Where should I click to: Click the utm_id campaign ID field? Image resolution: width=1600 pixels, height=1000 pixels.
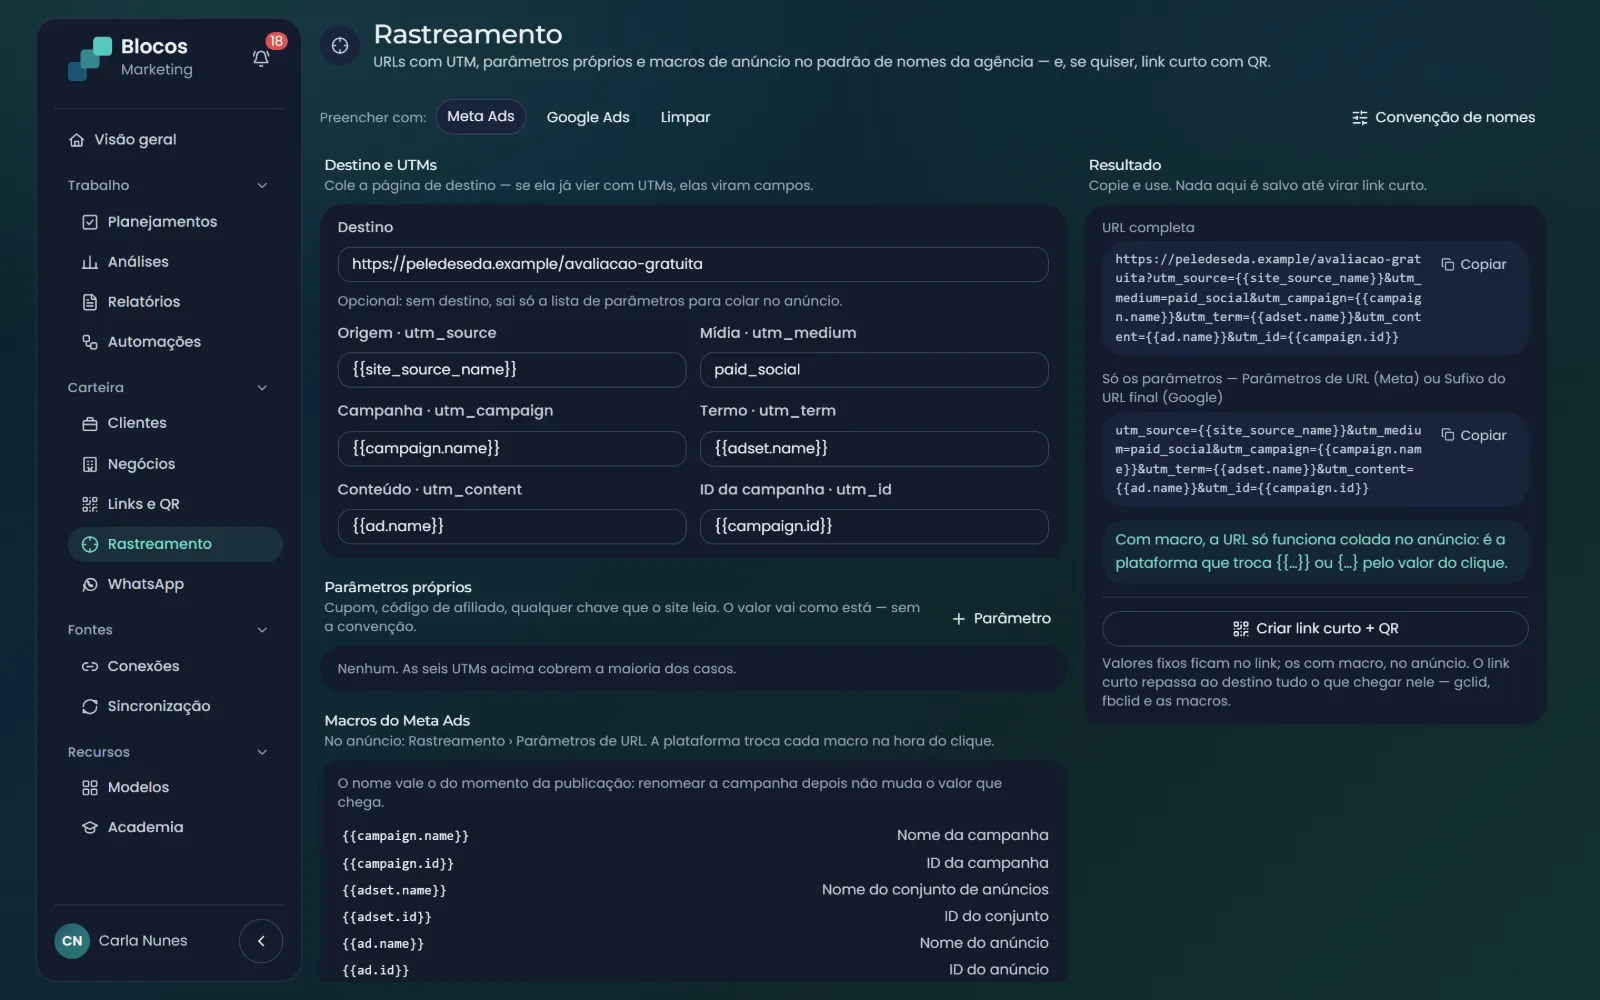coord(874,526)
